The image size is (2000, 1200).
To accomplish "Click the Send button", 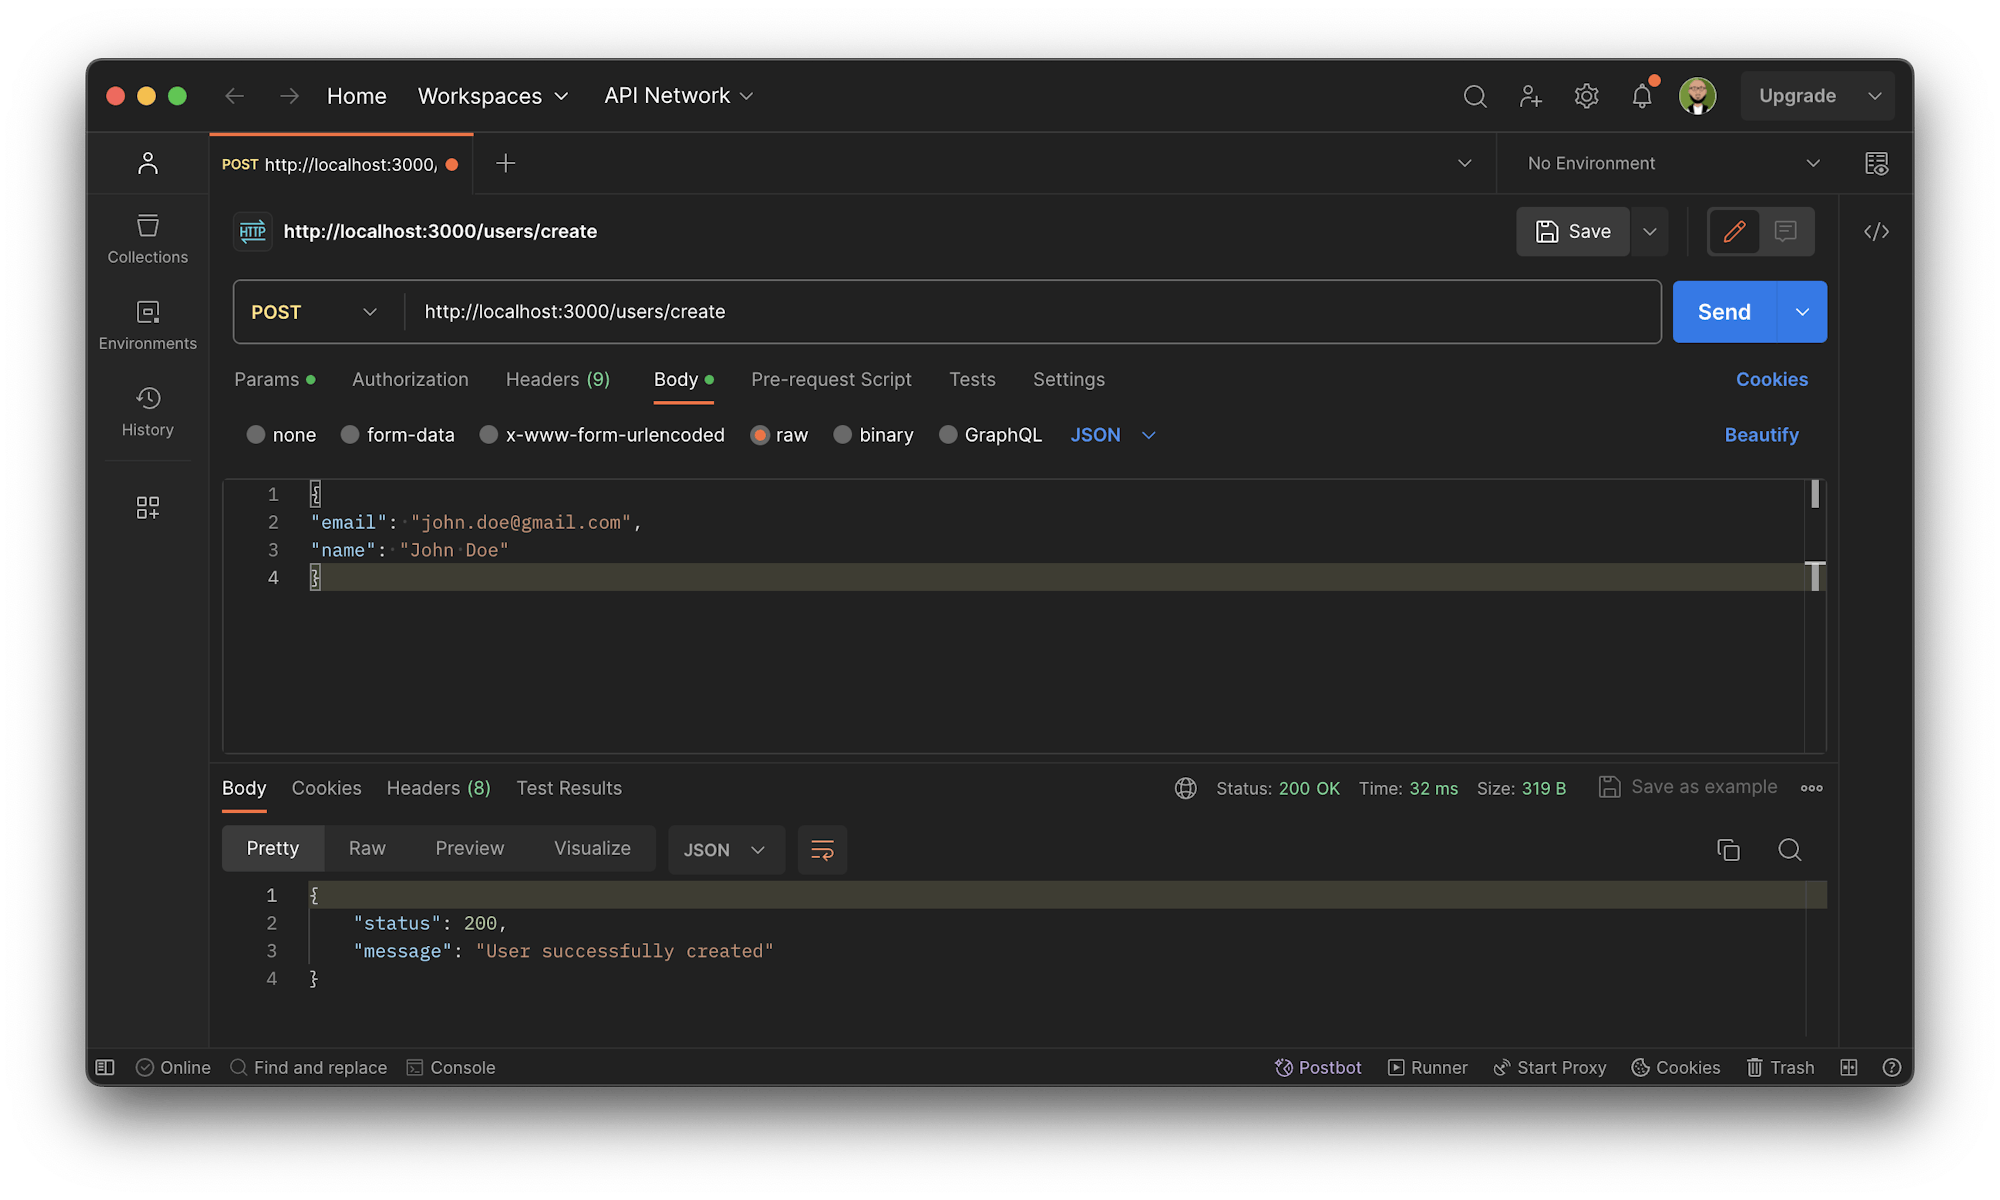I will coord(1722,311).
